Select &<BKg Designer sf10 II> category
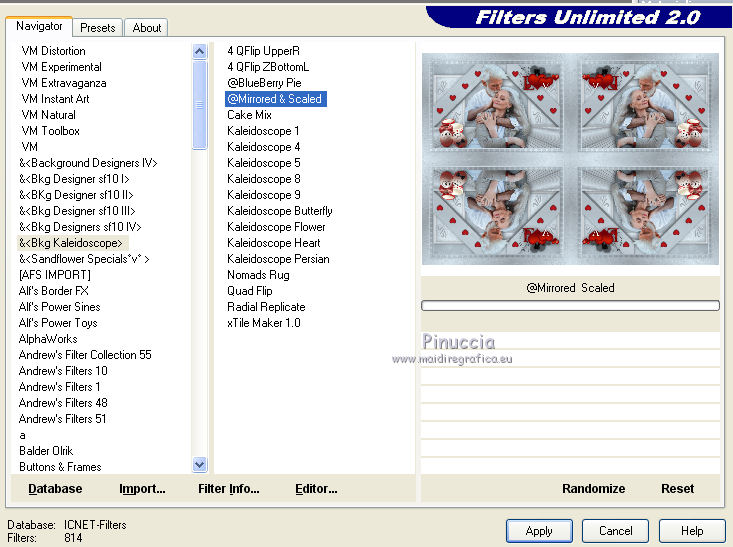733x547 pixels. click(76, 194)
